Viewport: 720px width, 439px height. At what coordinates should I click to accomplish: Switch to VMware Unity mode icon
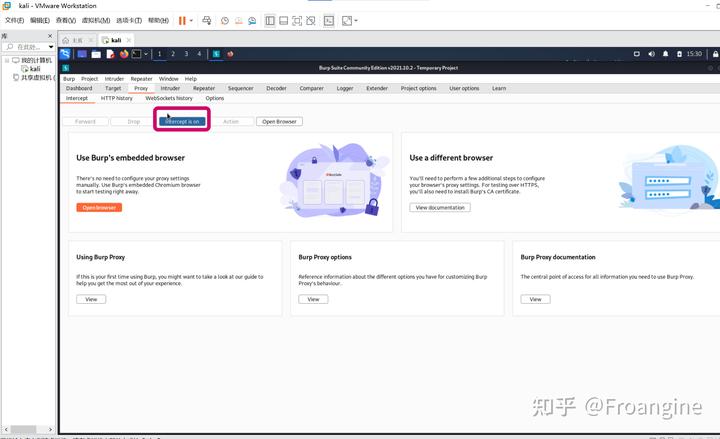311,21
